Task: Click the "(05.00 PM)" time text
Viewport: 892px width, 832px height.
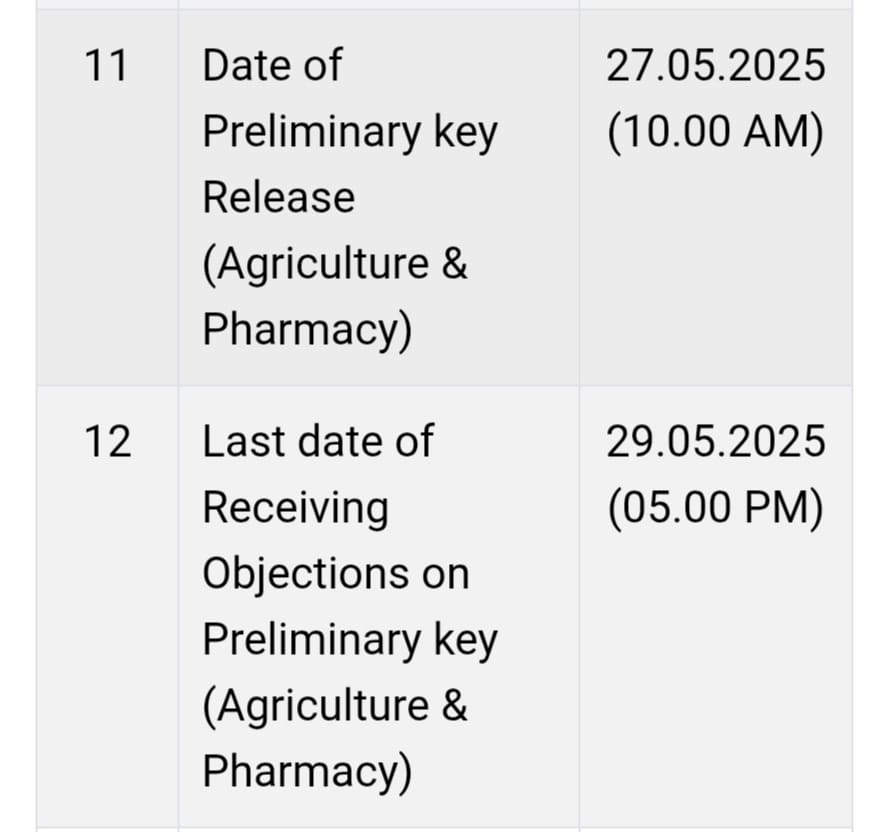Action: pos(716,508)
